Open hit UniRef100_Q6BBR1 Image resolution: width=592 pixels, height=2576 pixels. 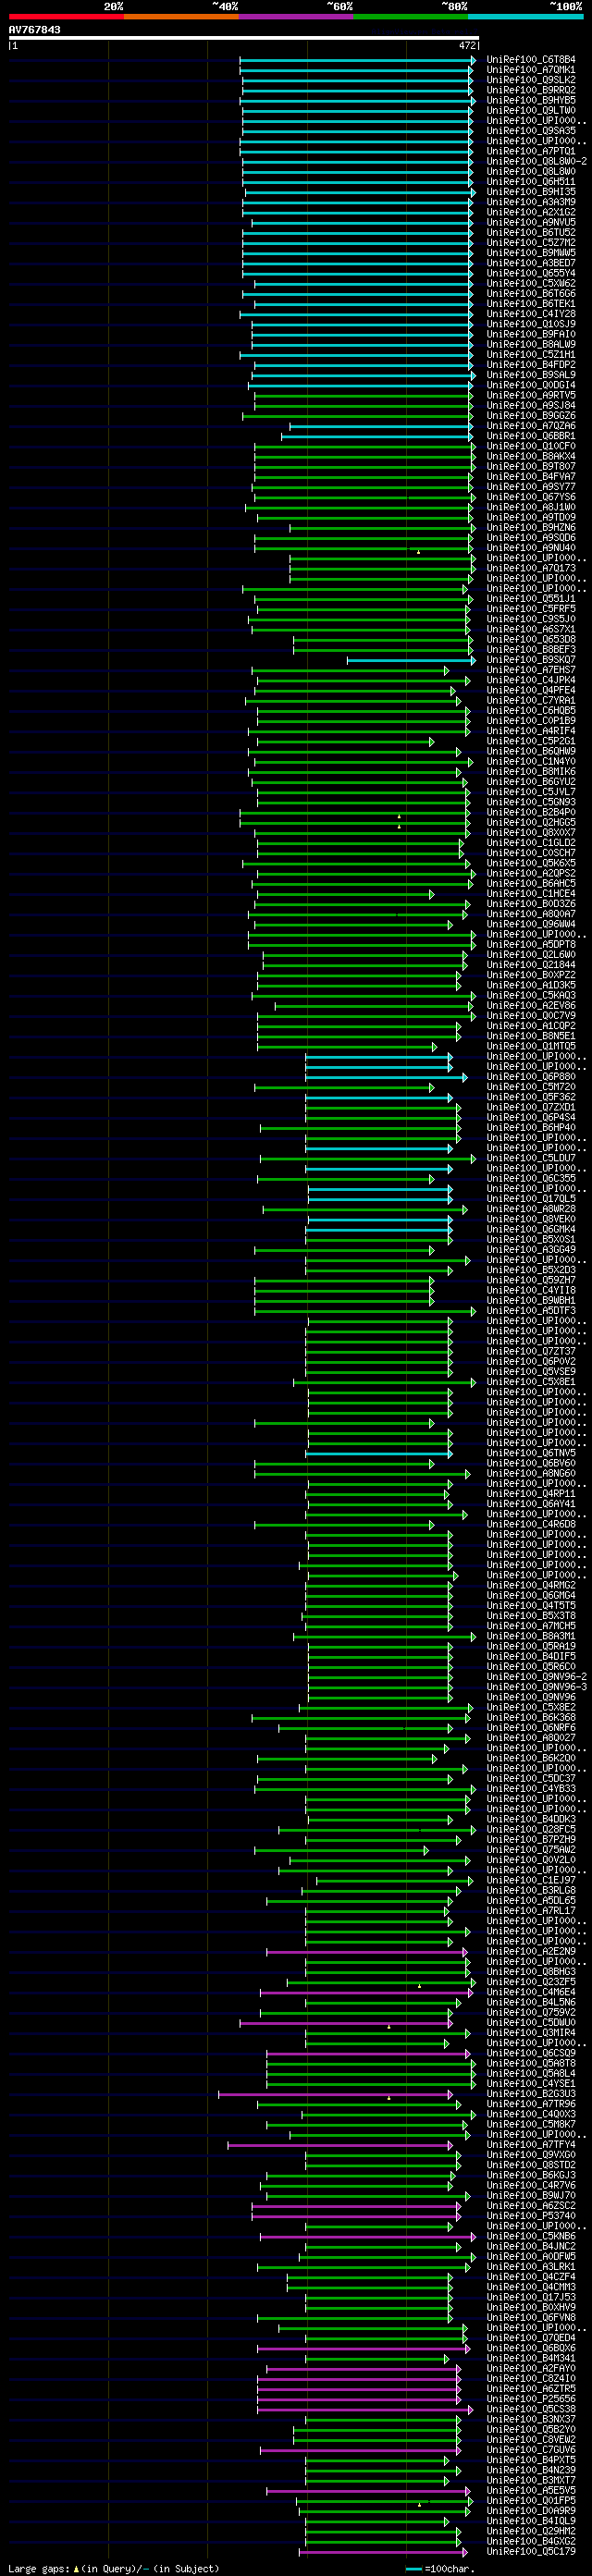pos(531,436)
